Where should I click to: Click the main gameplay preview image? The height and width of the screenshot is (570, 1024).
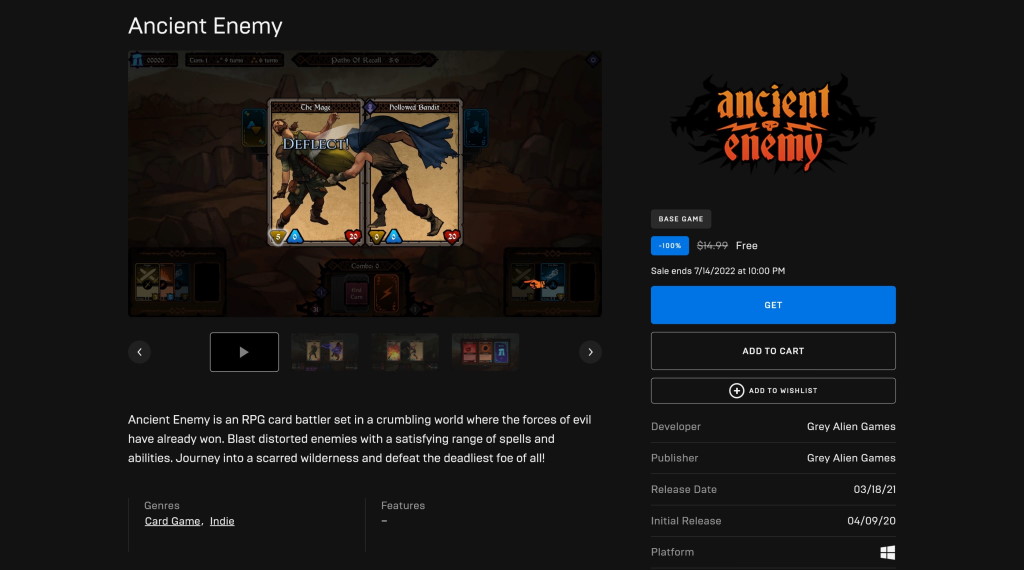[x=364, y=184]
